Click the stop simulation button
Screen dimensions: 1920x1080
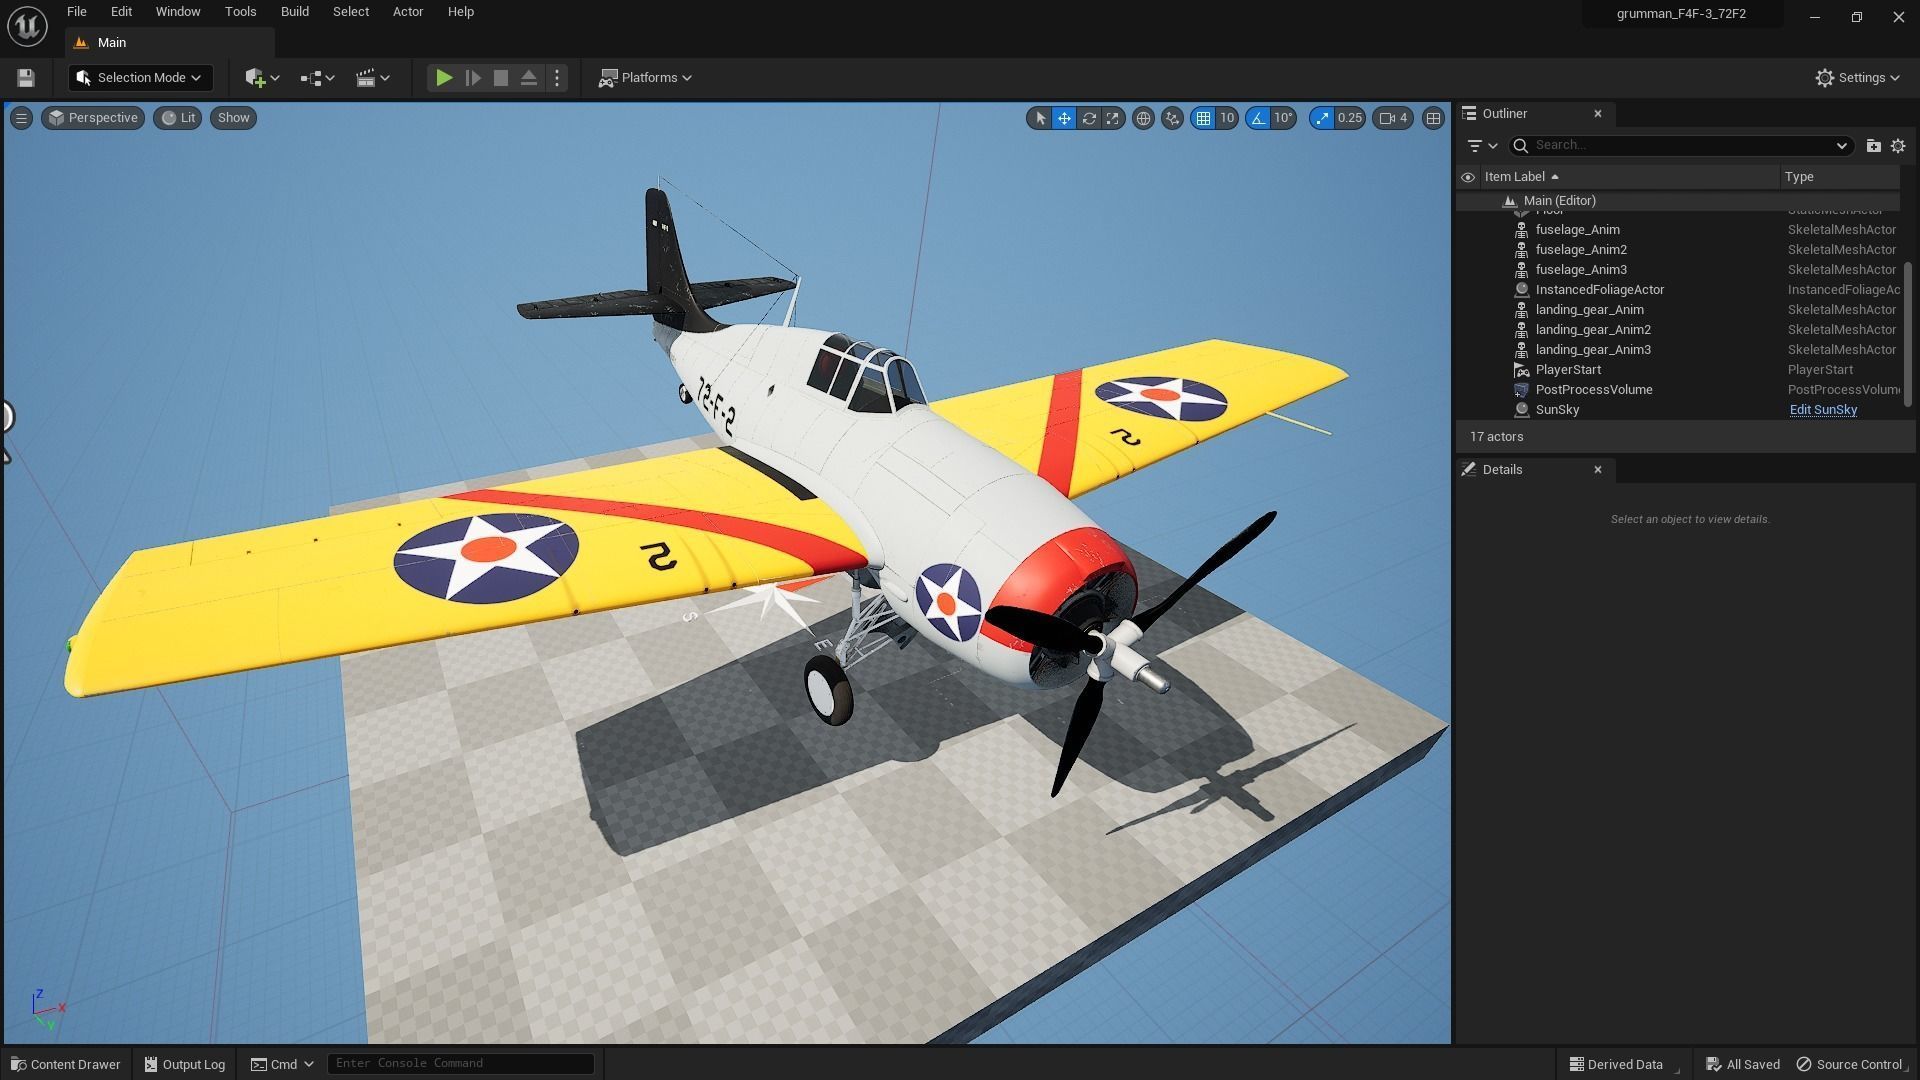[x=501, y=78]
